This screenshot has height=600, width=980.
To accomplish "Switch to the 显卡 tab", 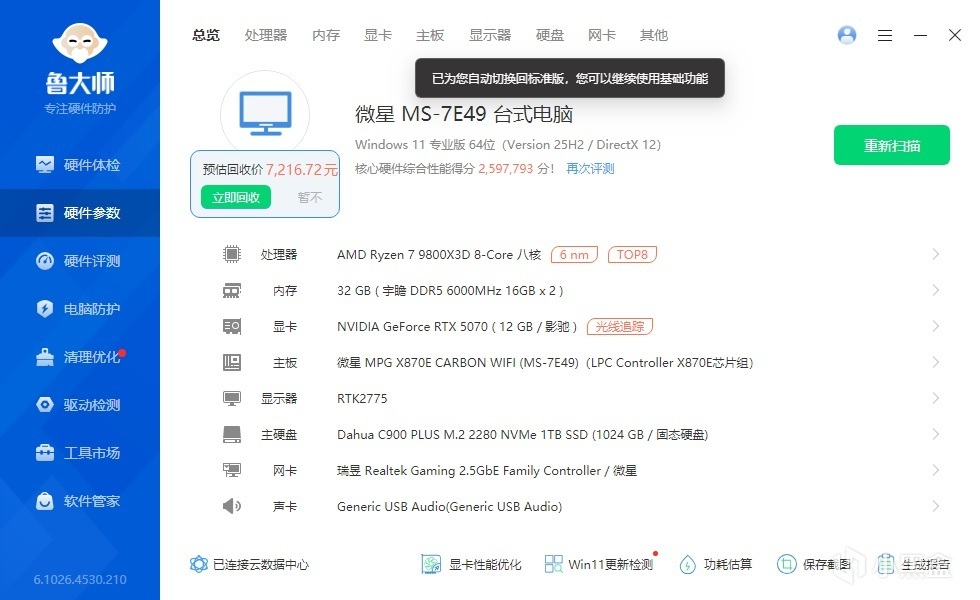I will click(378, 35).
